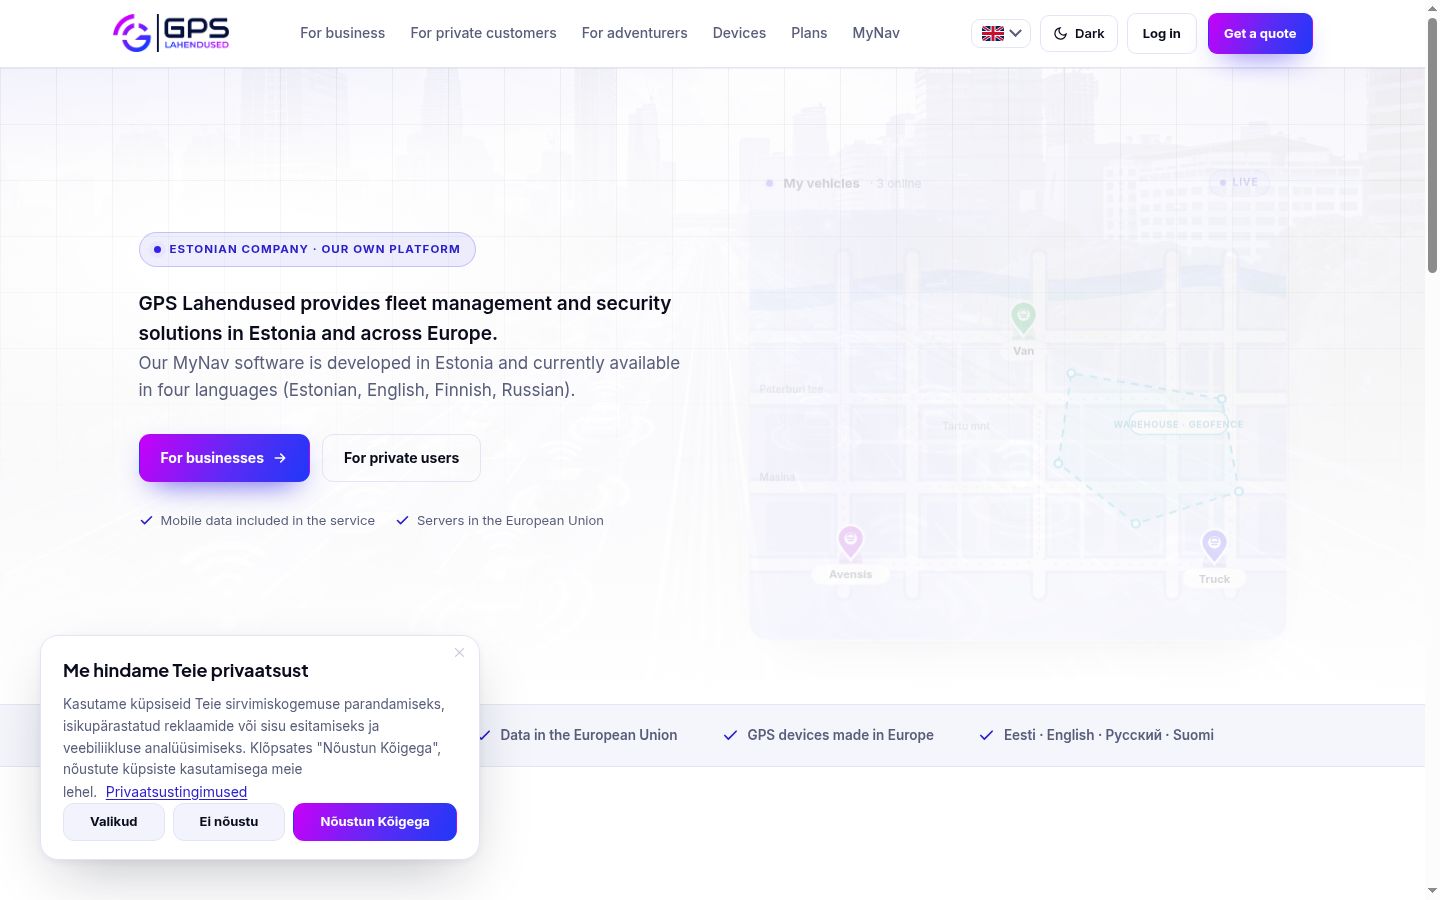1440x900 pixels.
Task: Accept cookies with Nõustun Kõigega
Action: (375, 822)
